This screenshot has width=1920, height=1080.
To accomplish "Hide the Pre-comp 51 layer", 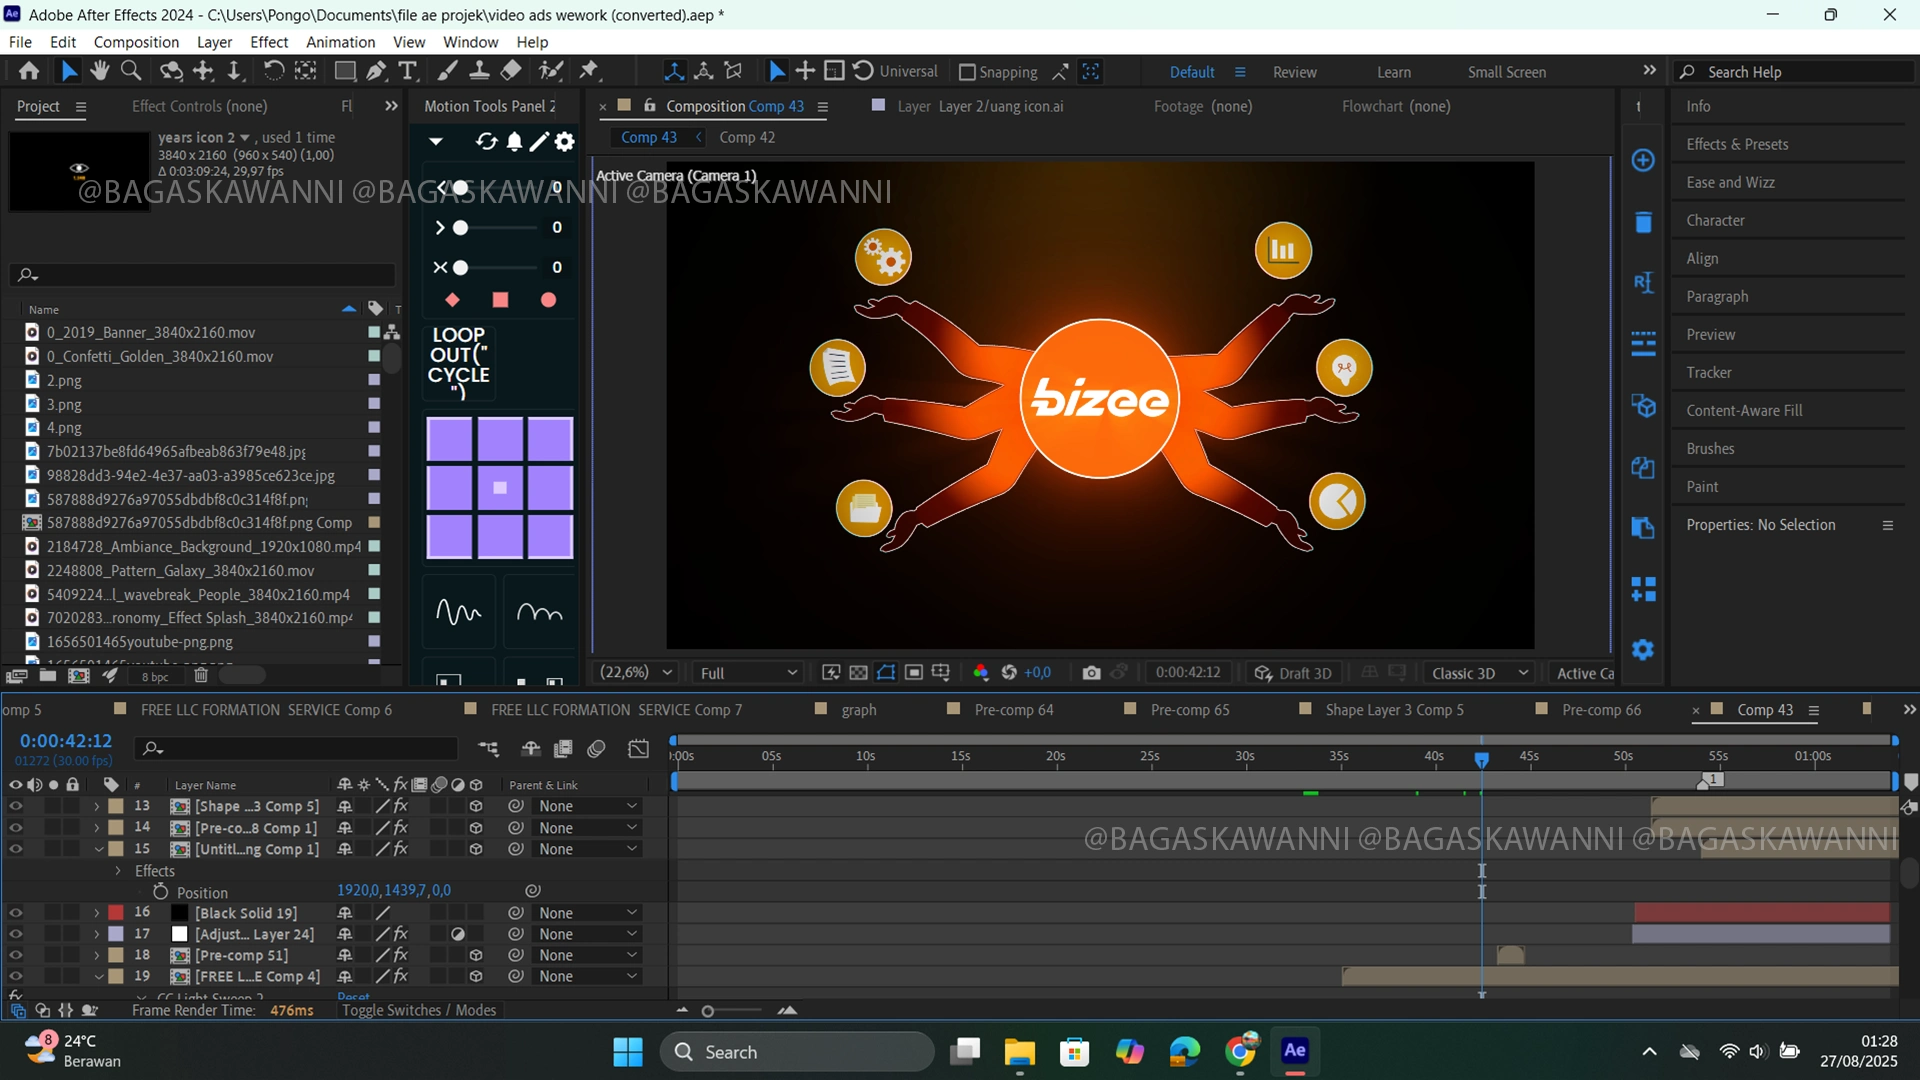I will [x=15, y=955].
